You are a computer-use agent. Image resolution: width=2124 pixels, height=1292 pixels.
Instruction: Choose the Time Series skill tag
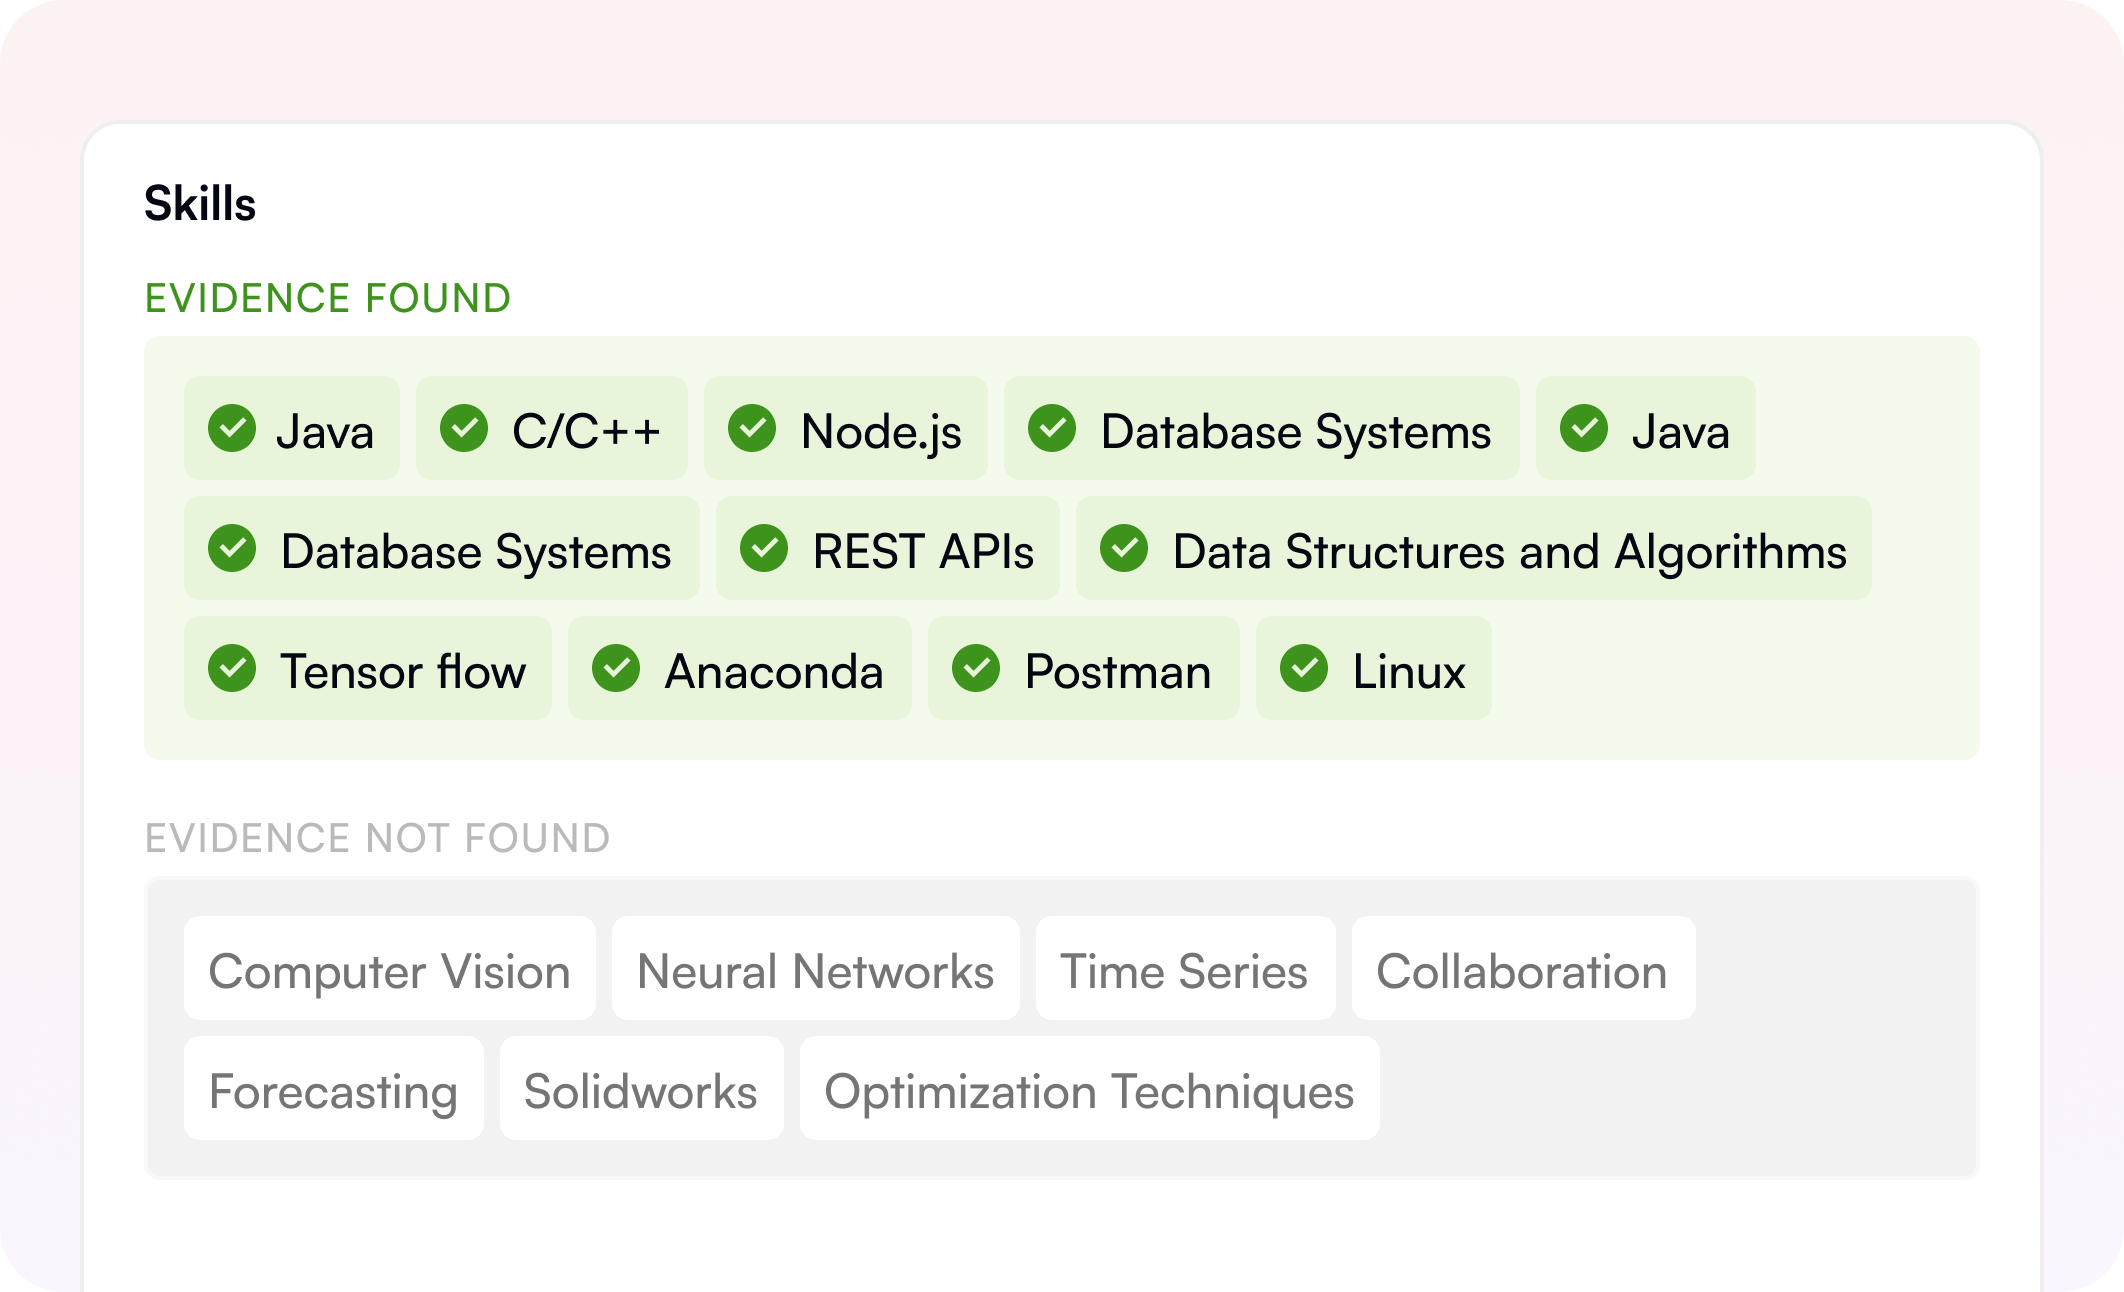tap(1185, 969)
